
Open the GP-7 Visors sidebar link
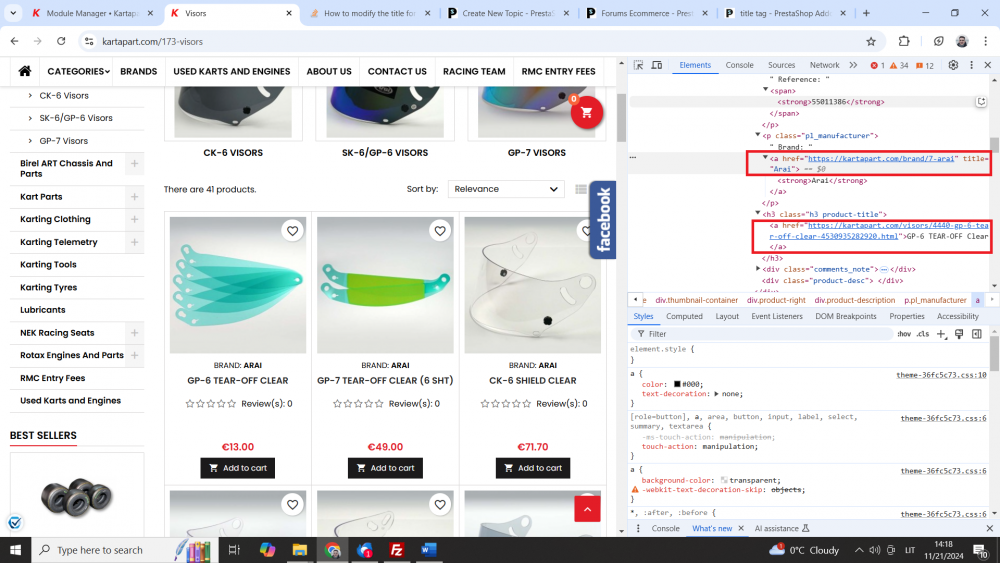(63, 141)
